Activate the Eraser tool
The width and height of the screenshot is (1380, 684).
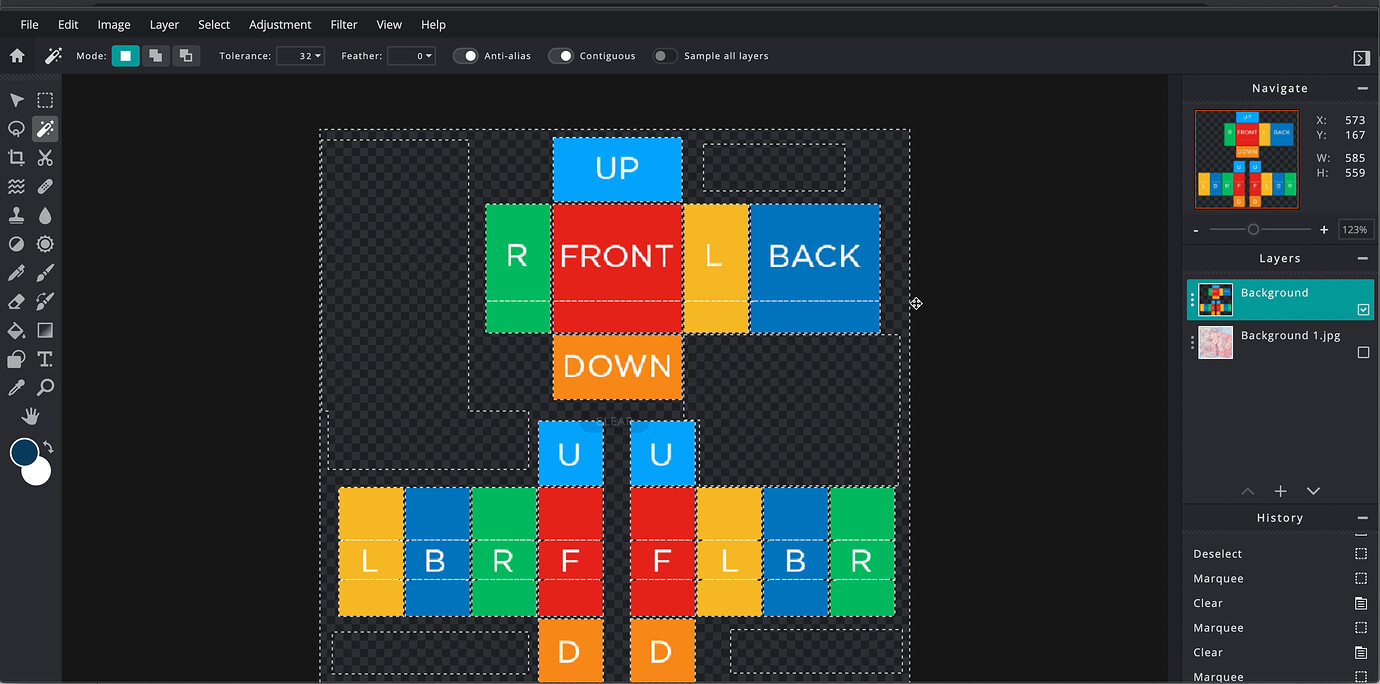(x=16, y=301)
